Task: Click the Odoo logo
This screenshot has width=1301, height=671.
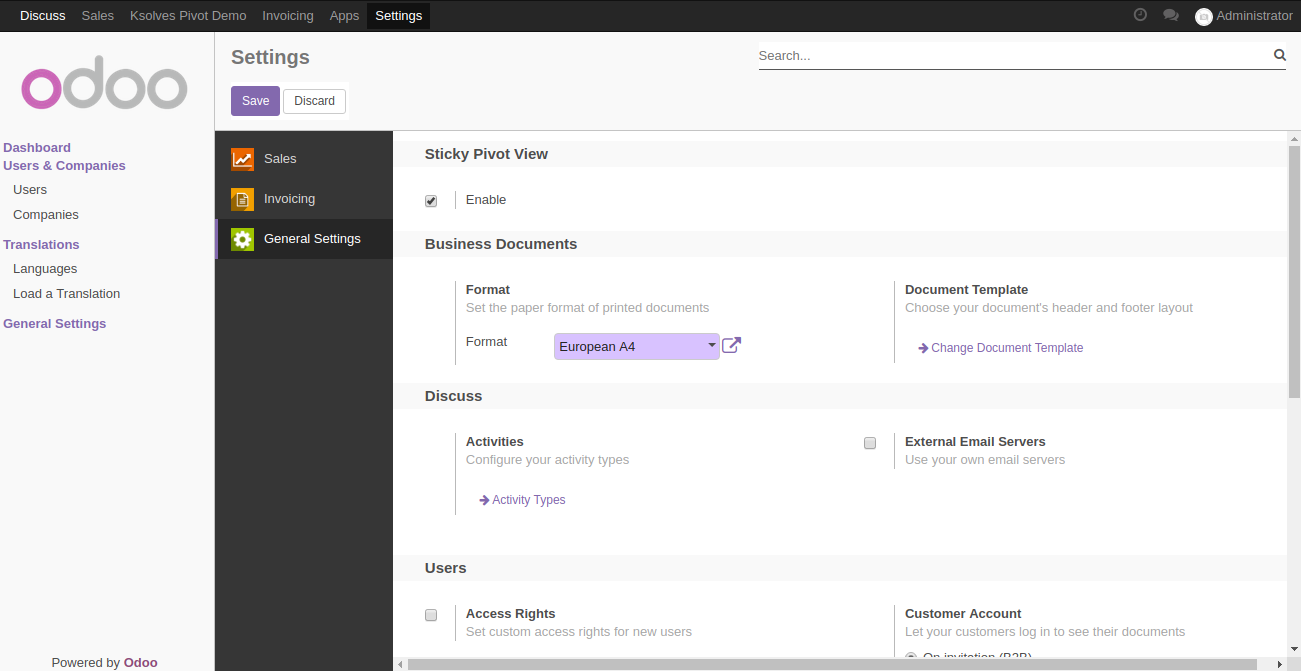Action: pos(105,88)
